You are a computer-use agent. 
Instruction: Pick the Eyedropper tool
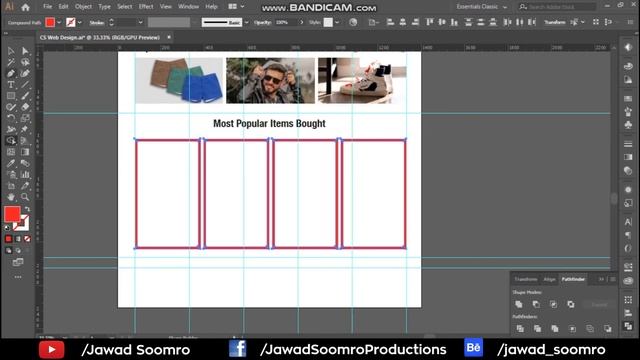pyautogui.click(x=11, y=163)
